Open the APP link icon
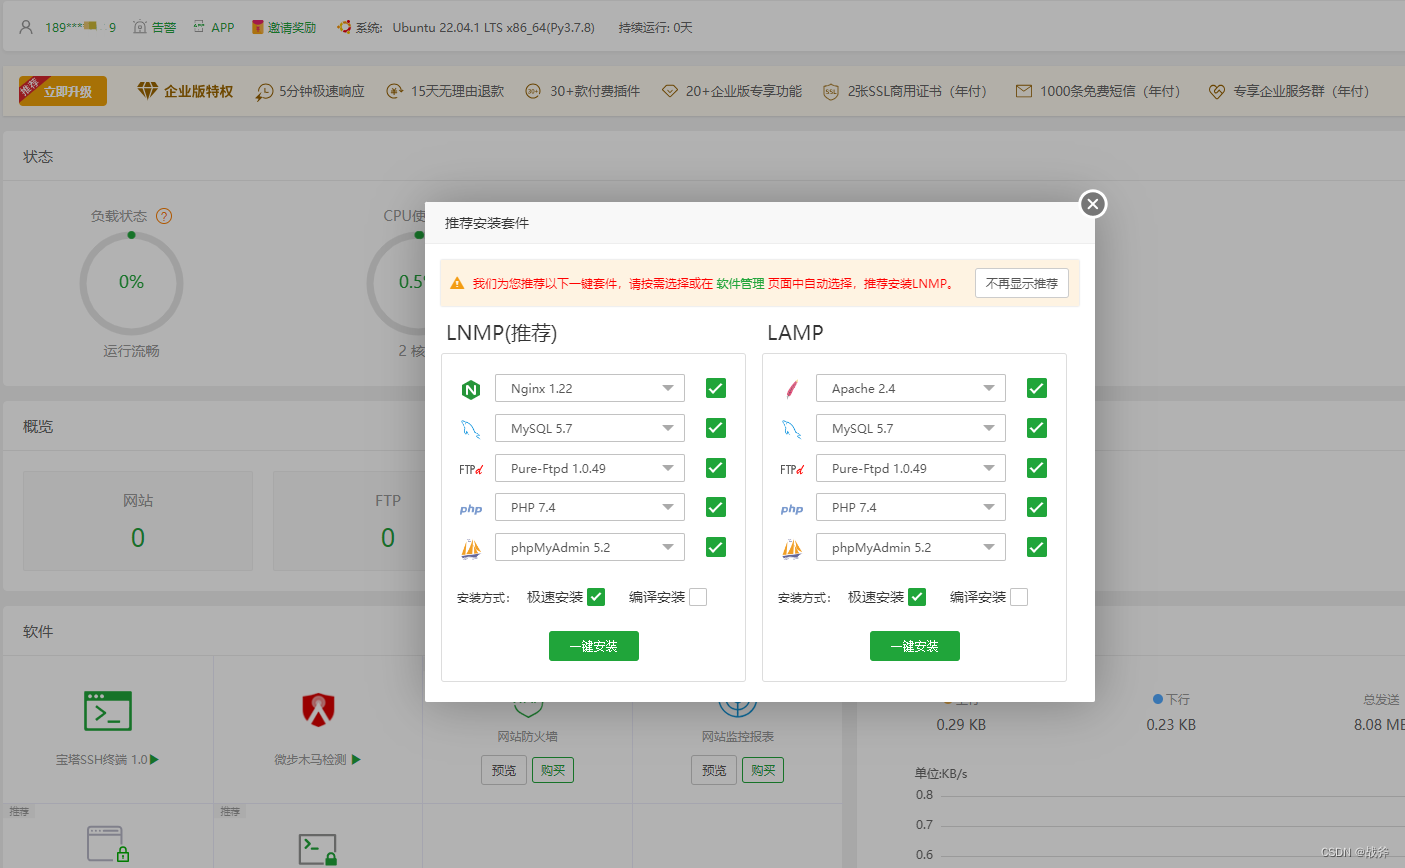Screen dimensions: 1405x868 (199, 27)
